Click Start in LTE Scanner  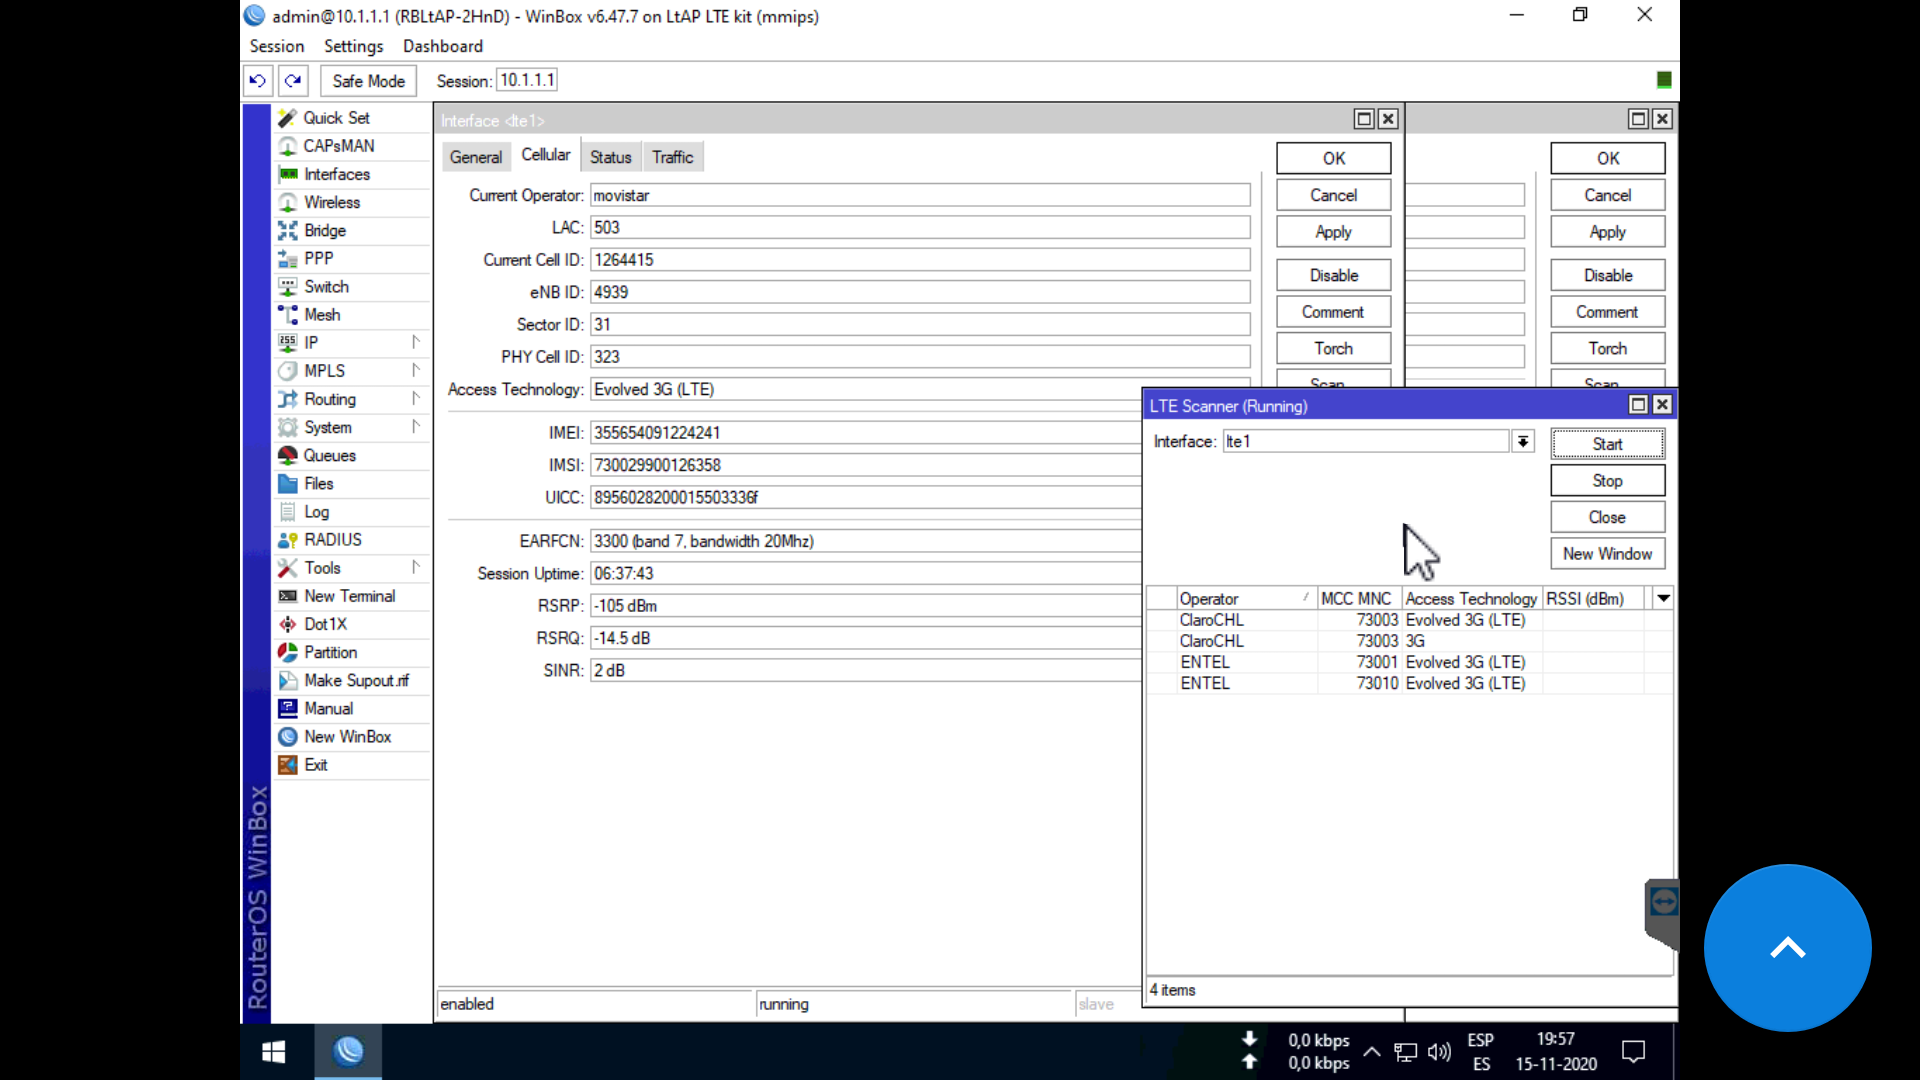(1607, 444)
